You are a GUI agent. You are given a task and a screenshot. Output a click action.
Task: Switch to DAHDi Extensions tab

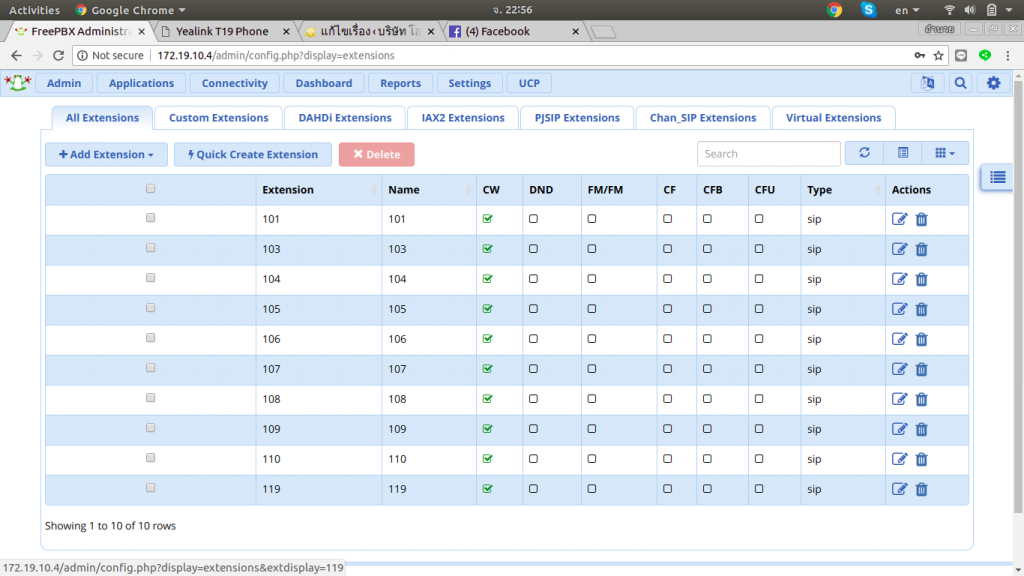(345, 118)
